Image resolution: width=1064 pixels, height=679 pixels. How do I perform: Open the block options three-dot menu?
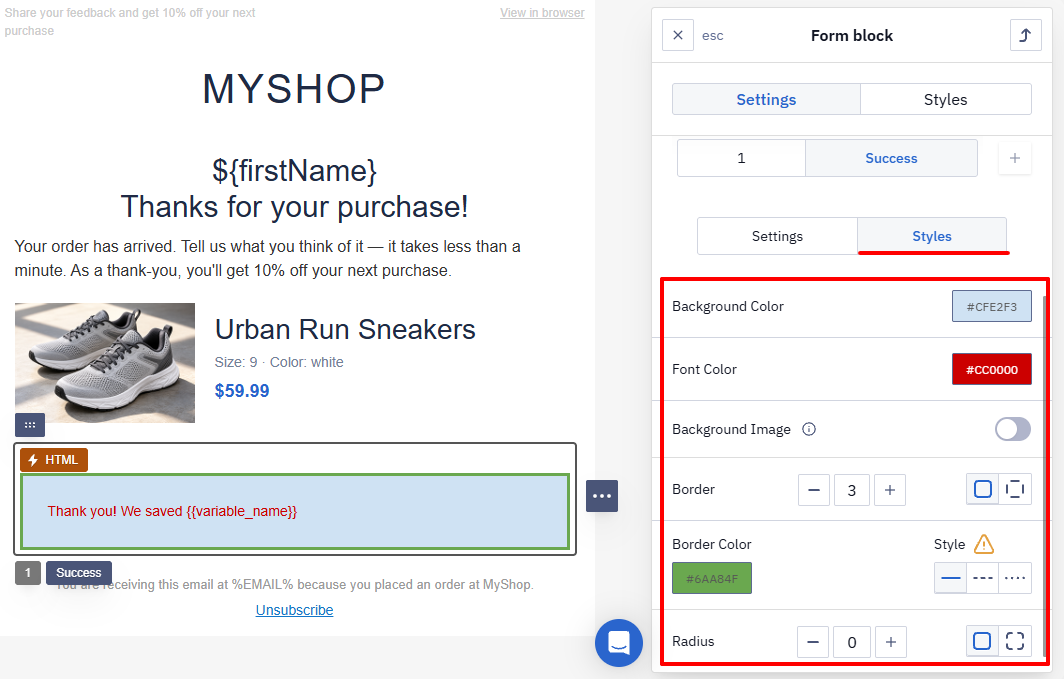pyautogui.click(x=602, y=496)
